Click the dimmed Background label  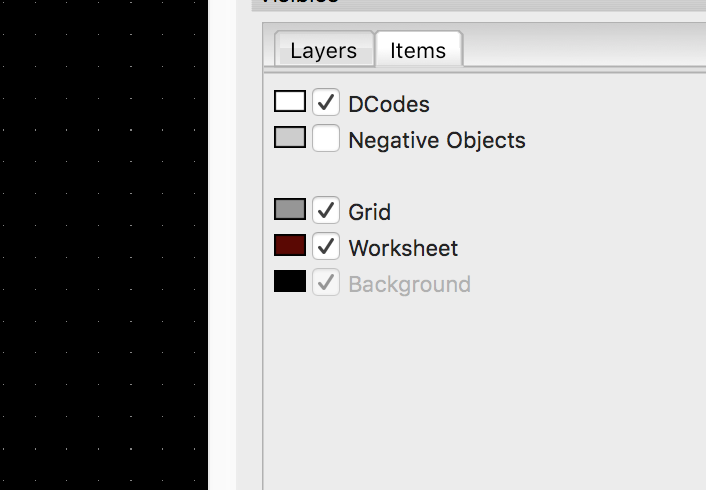pyautogui.click(x=409, y=284)
